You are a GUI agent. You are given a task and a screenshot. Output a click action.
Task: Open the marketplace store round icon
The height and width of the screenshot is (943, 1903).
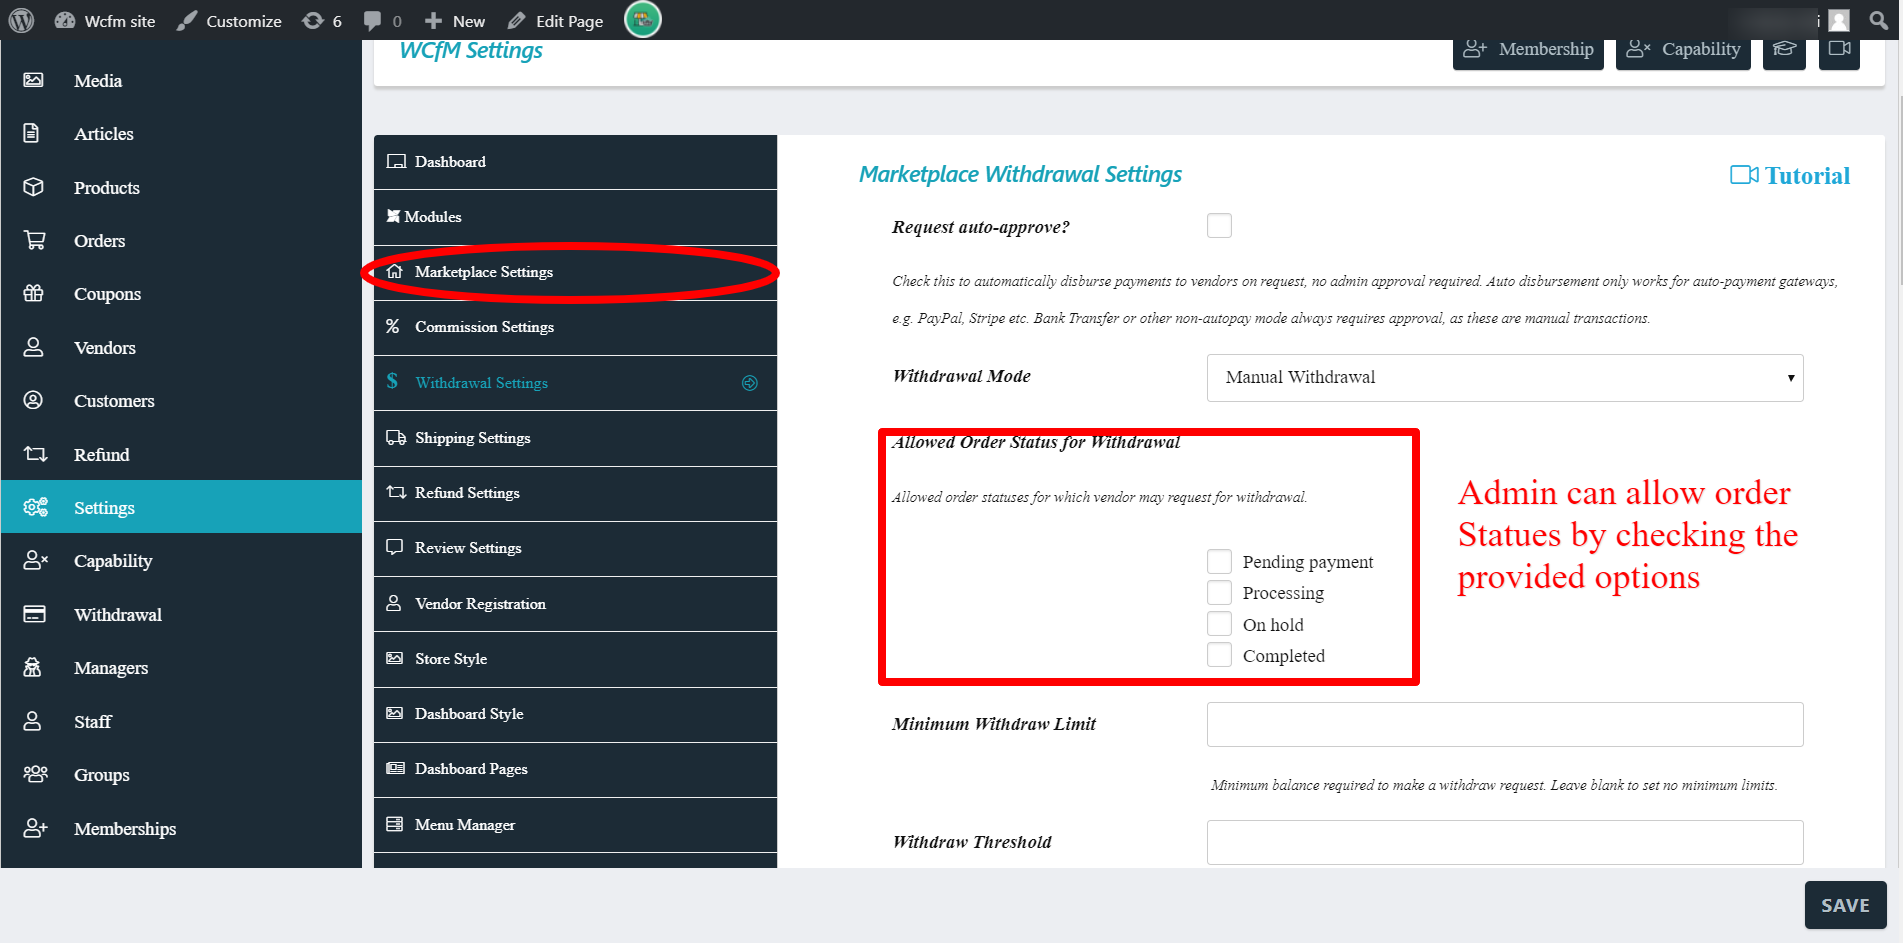click(x=643, y=19)
